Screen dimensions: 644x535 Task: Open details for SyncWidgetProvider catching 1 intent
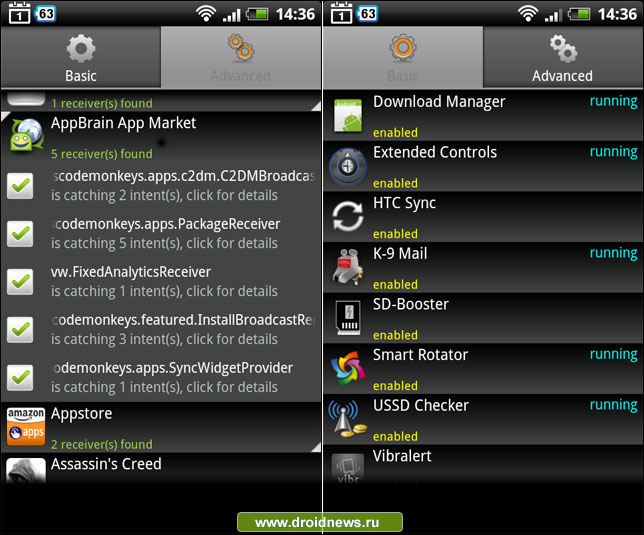tap(164, 387)
